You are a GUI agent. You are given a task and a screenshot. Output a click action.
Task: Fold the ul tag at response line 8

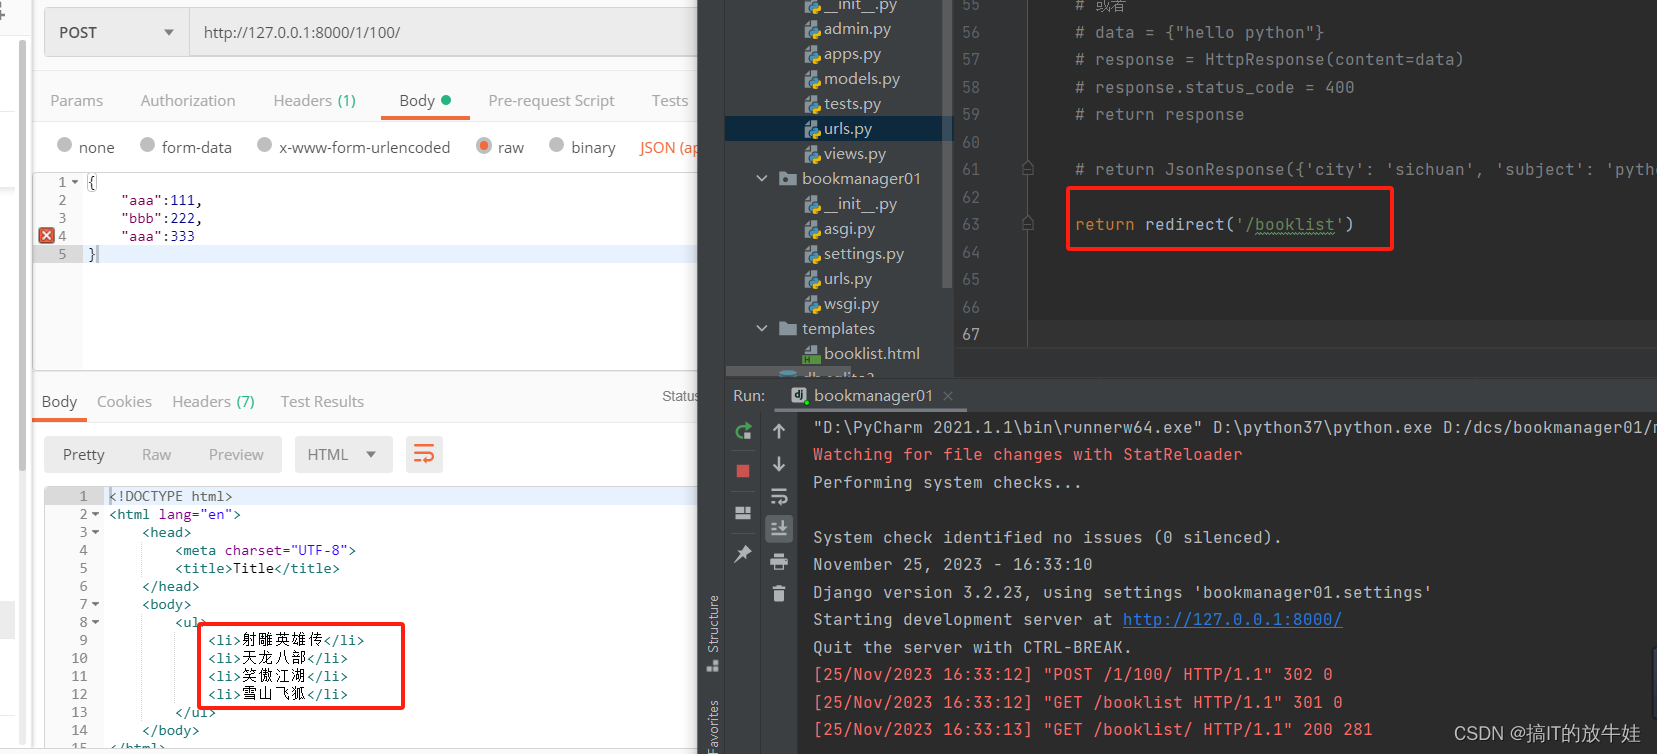(x=95, y=622)
